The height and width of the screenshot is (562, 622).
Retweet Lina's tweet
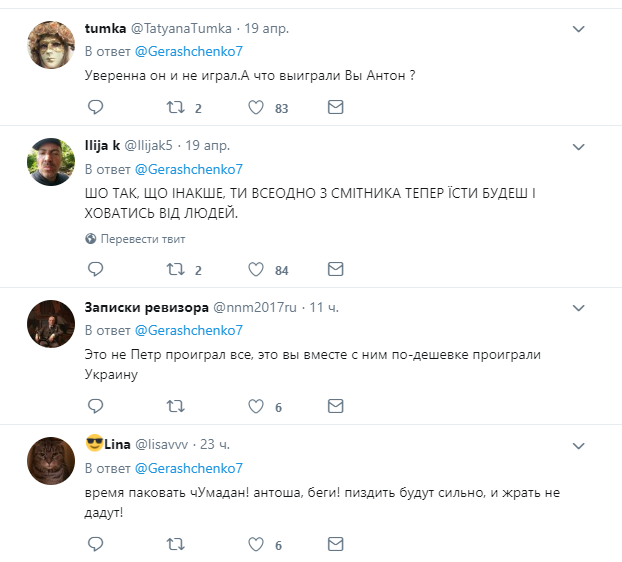(x=175, y=545)
